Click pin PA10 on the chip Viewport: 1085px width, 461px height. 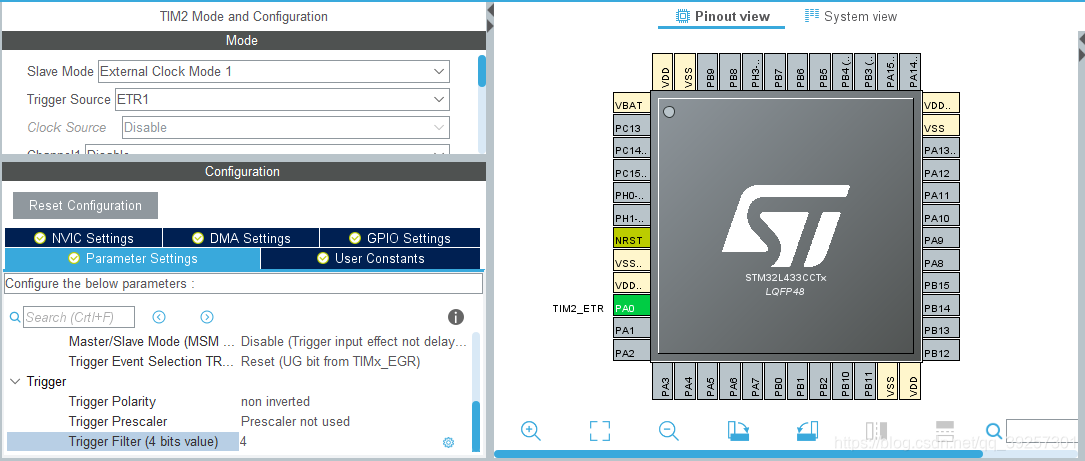[x=941, y=218]
